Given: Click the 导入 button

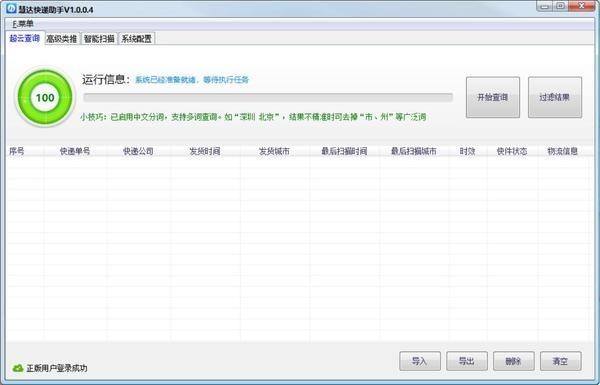Looking at the screenshot, I should pos(420,361).
